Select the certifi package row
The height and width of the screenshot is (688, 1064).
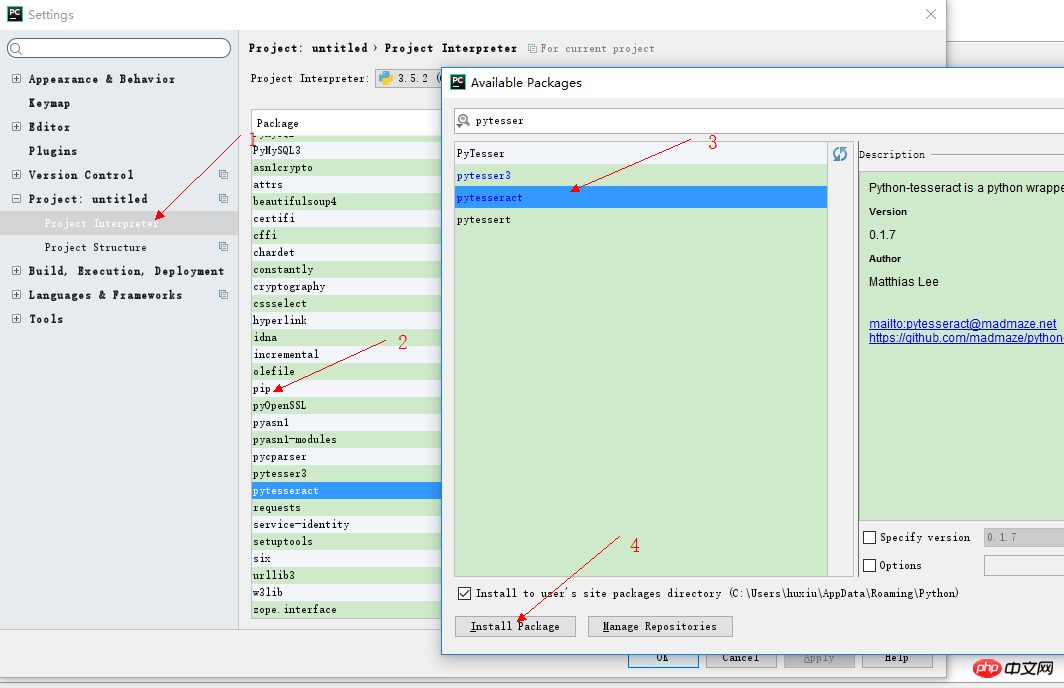pos(347,218)
